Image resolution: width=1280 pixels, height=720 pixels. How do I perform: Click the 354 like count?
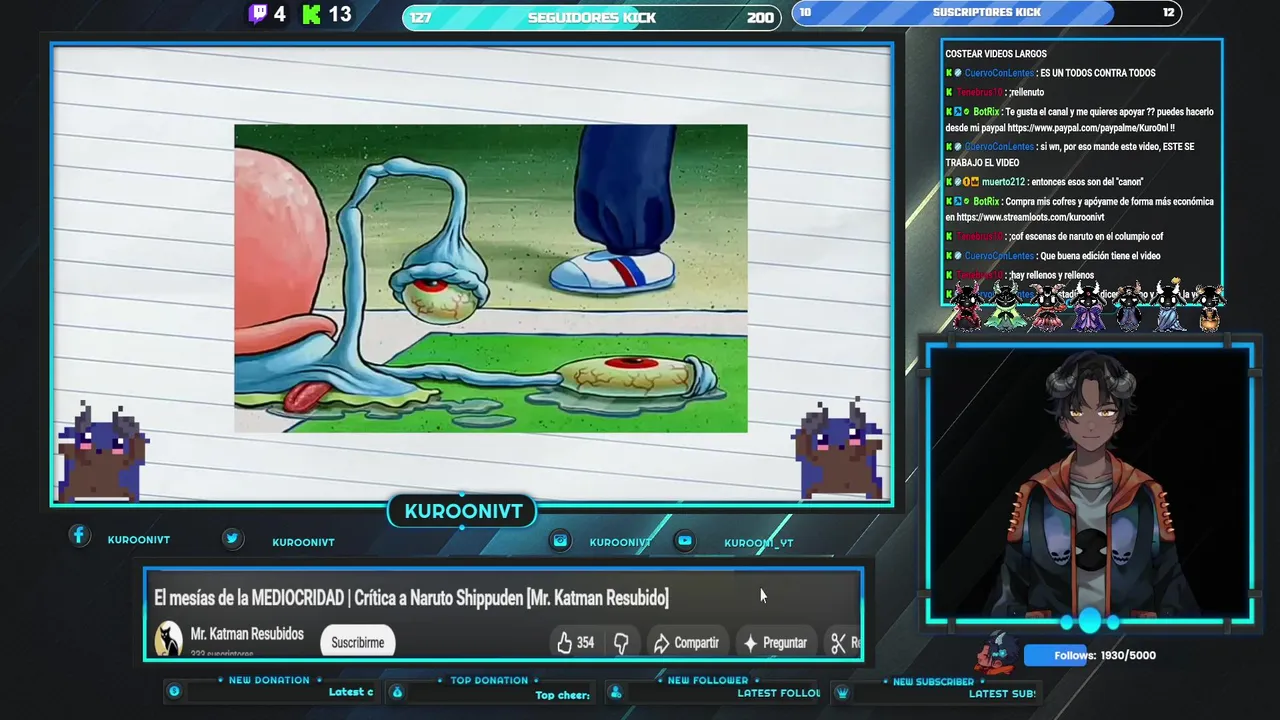click(585, 643)
